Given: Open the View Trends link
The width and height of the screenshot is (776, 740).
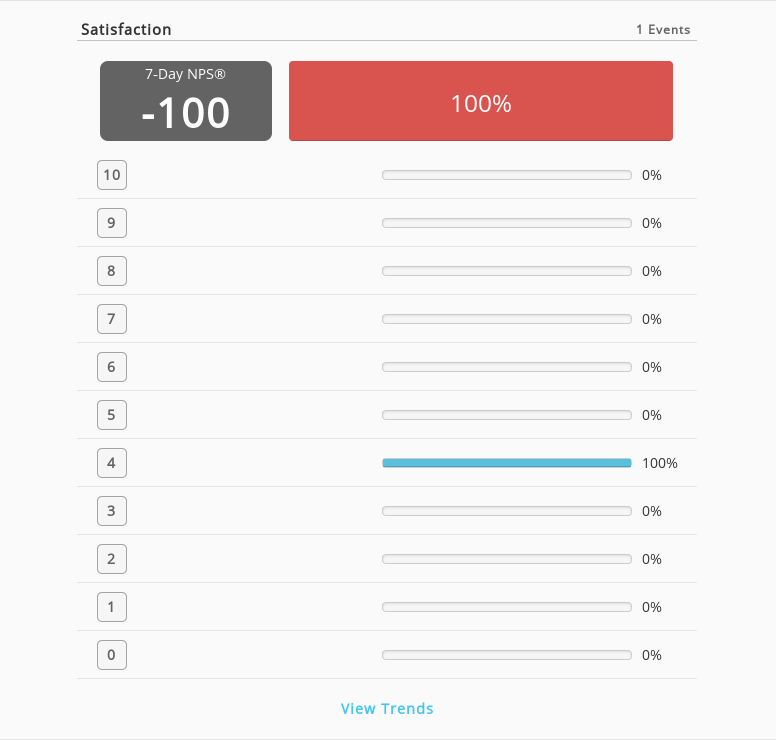Looking at the screenshot, I should [x=387, y=708].
